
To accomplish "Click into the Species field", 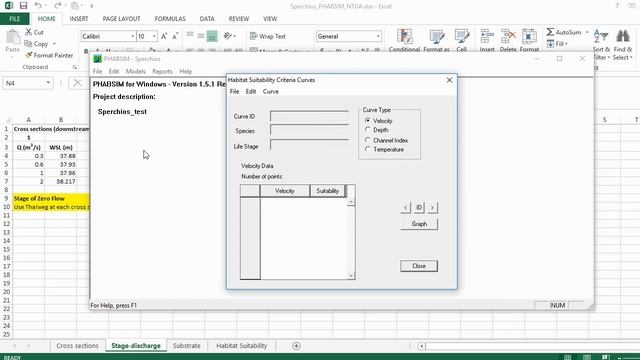I will 309,131.
